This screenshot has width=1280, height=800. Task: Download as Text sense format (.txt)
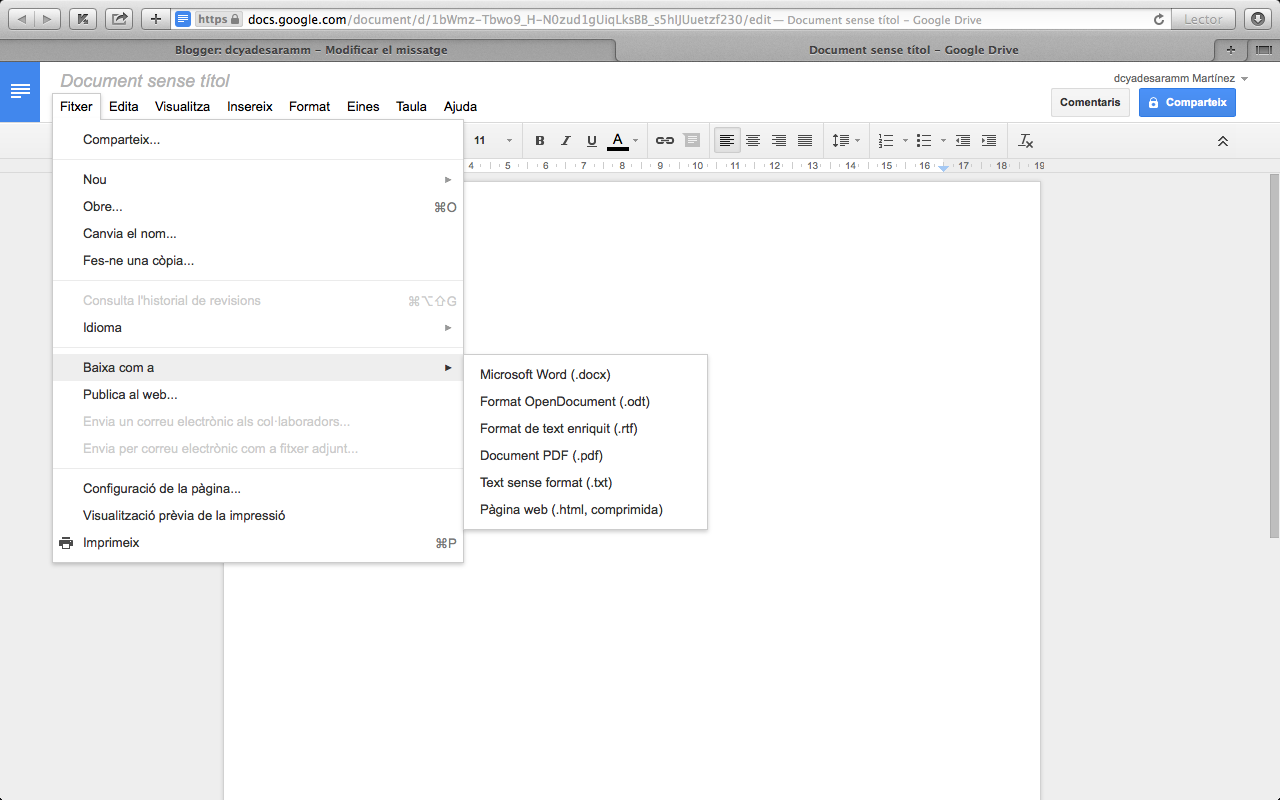click(x=586, y=483)
